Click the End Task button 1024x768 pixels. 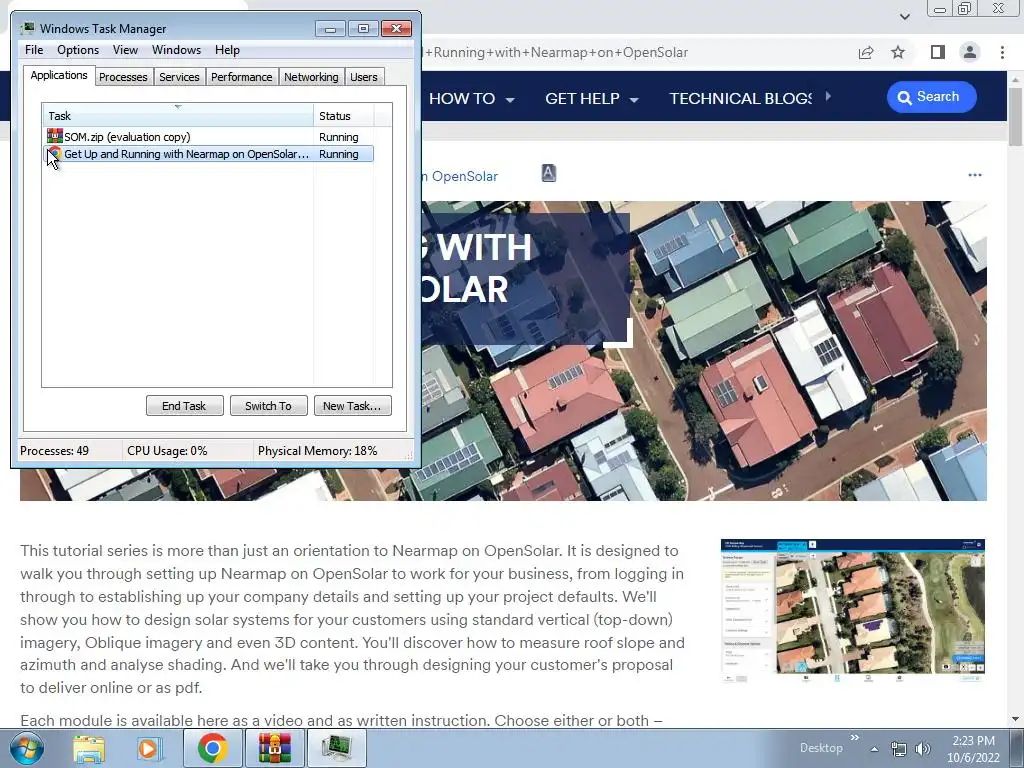tap(184, 406)
